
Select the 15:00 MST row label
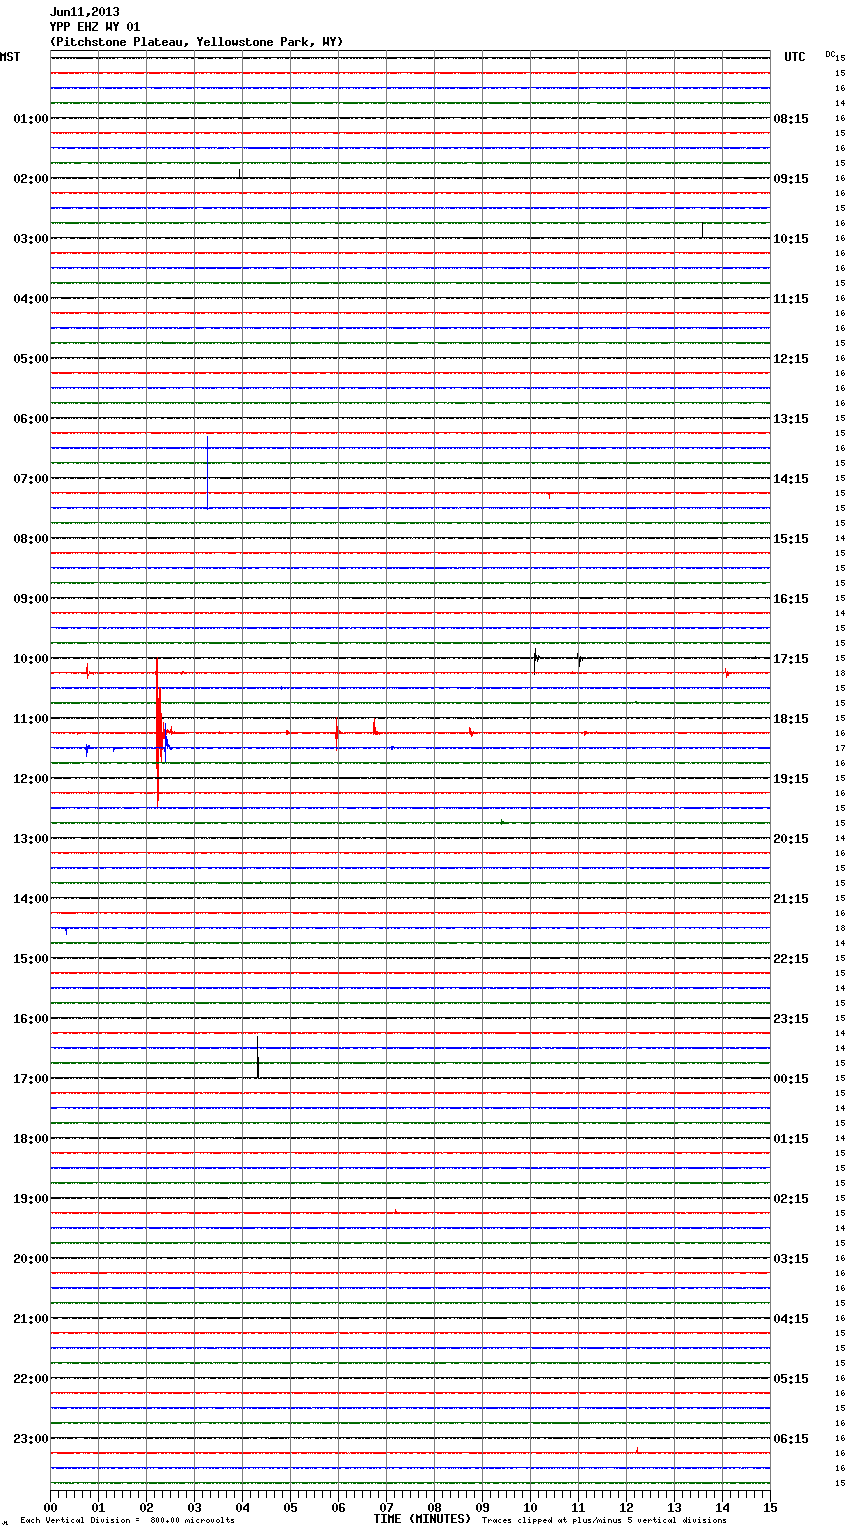(30, 959)
